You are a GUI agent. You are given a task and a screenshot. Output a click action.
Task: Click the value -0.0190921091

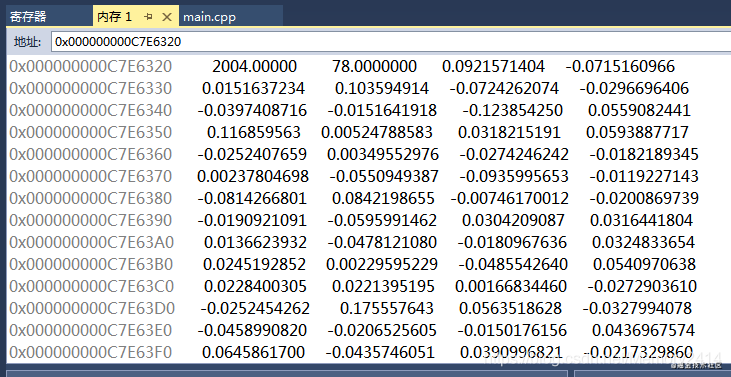tap(252, 220)
